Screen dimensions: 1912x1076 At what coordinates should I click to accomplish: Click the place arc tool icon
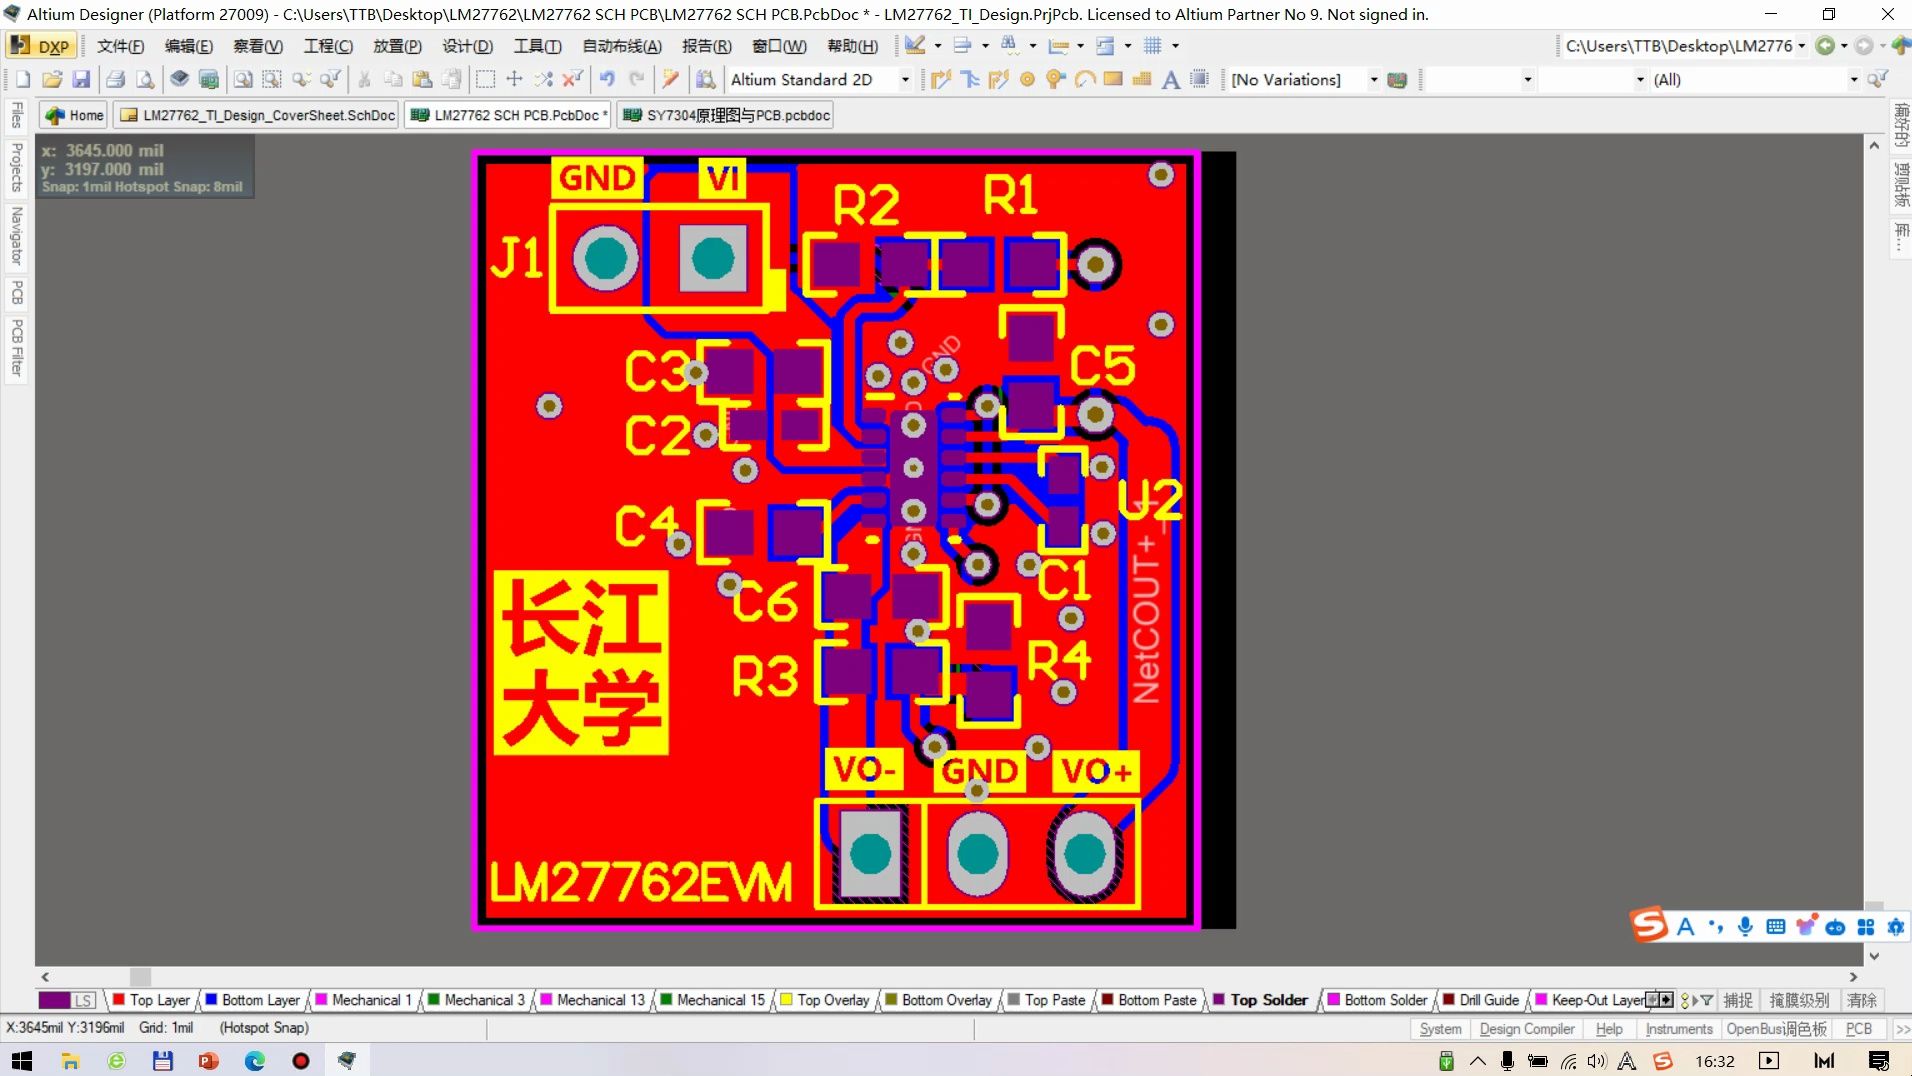[1085, 80]
